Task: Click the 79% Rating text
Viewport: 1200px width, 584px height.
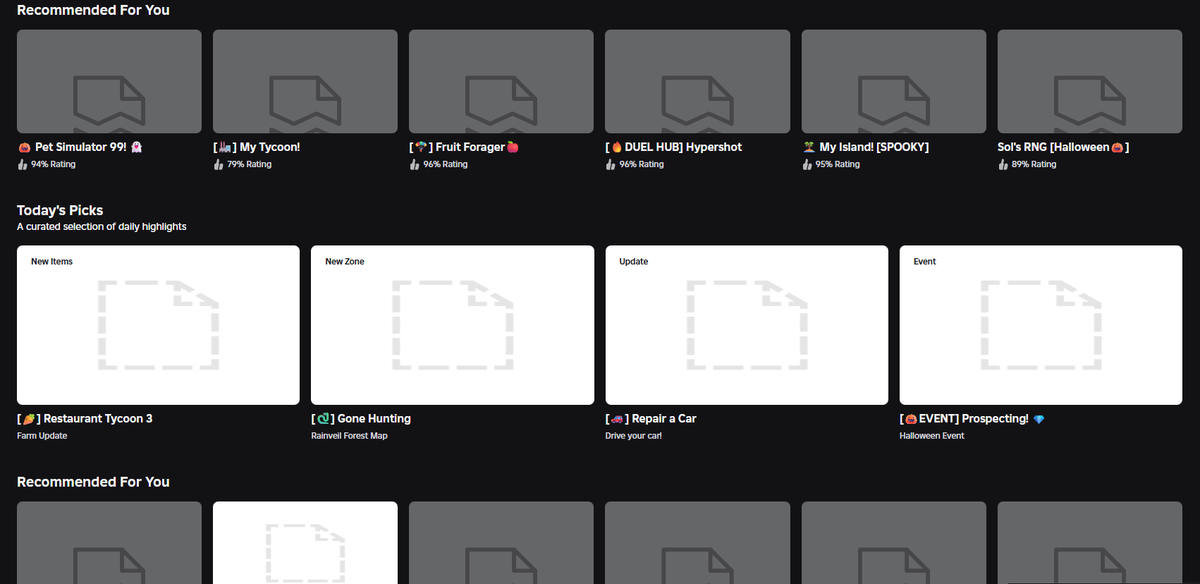Action: pyautogui.click(x=249, y=165)
